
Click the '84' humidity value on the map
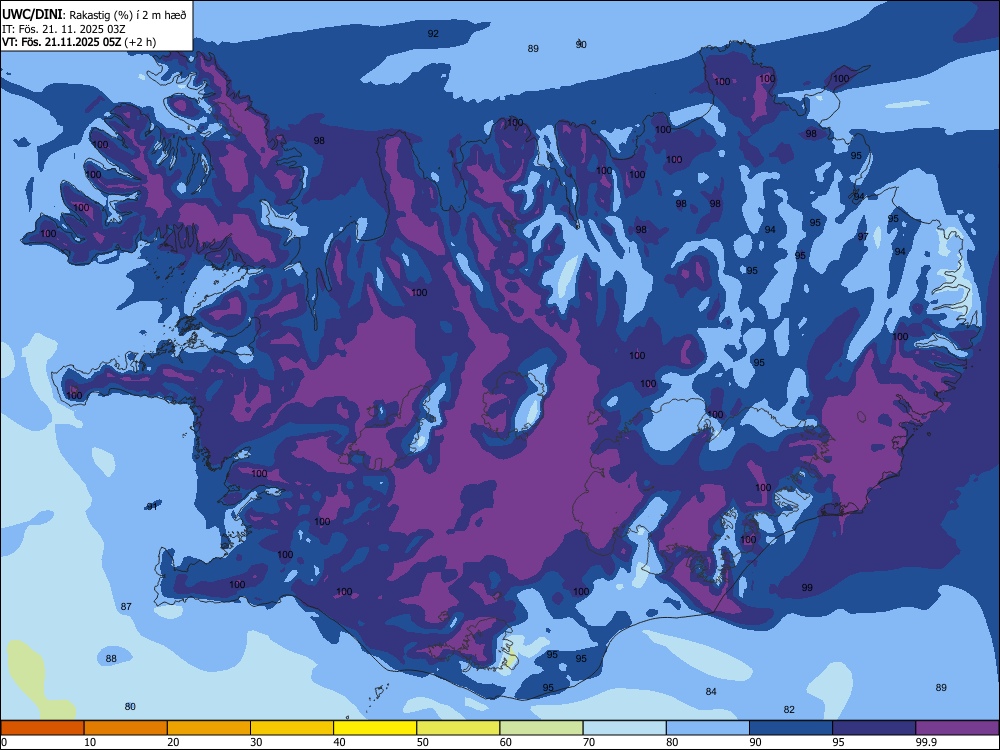tap(711, 691)
